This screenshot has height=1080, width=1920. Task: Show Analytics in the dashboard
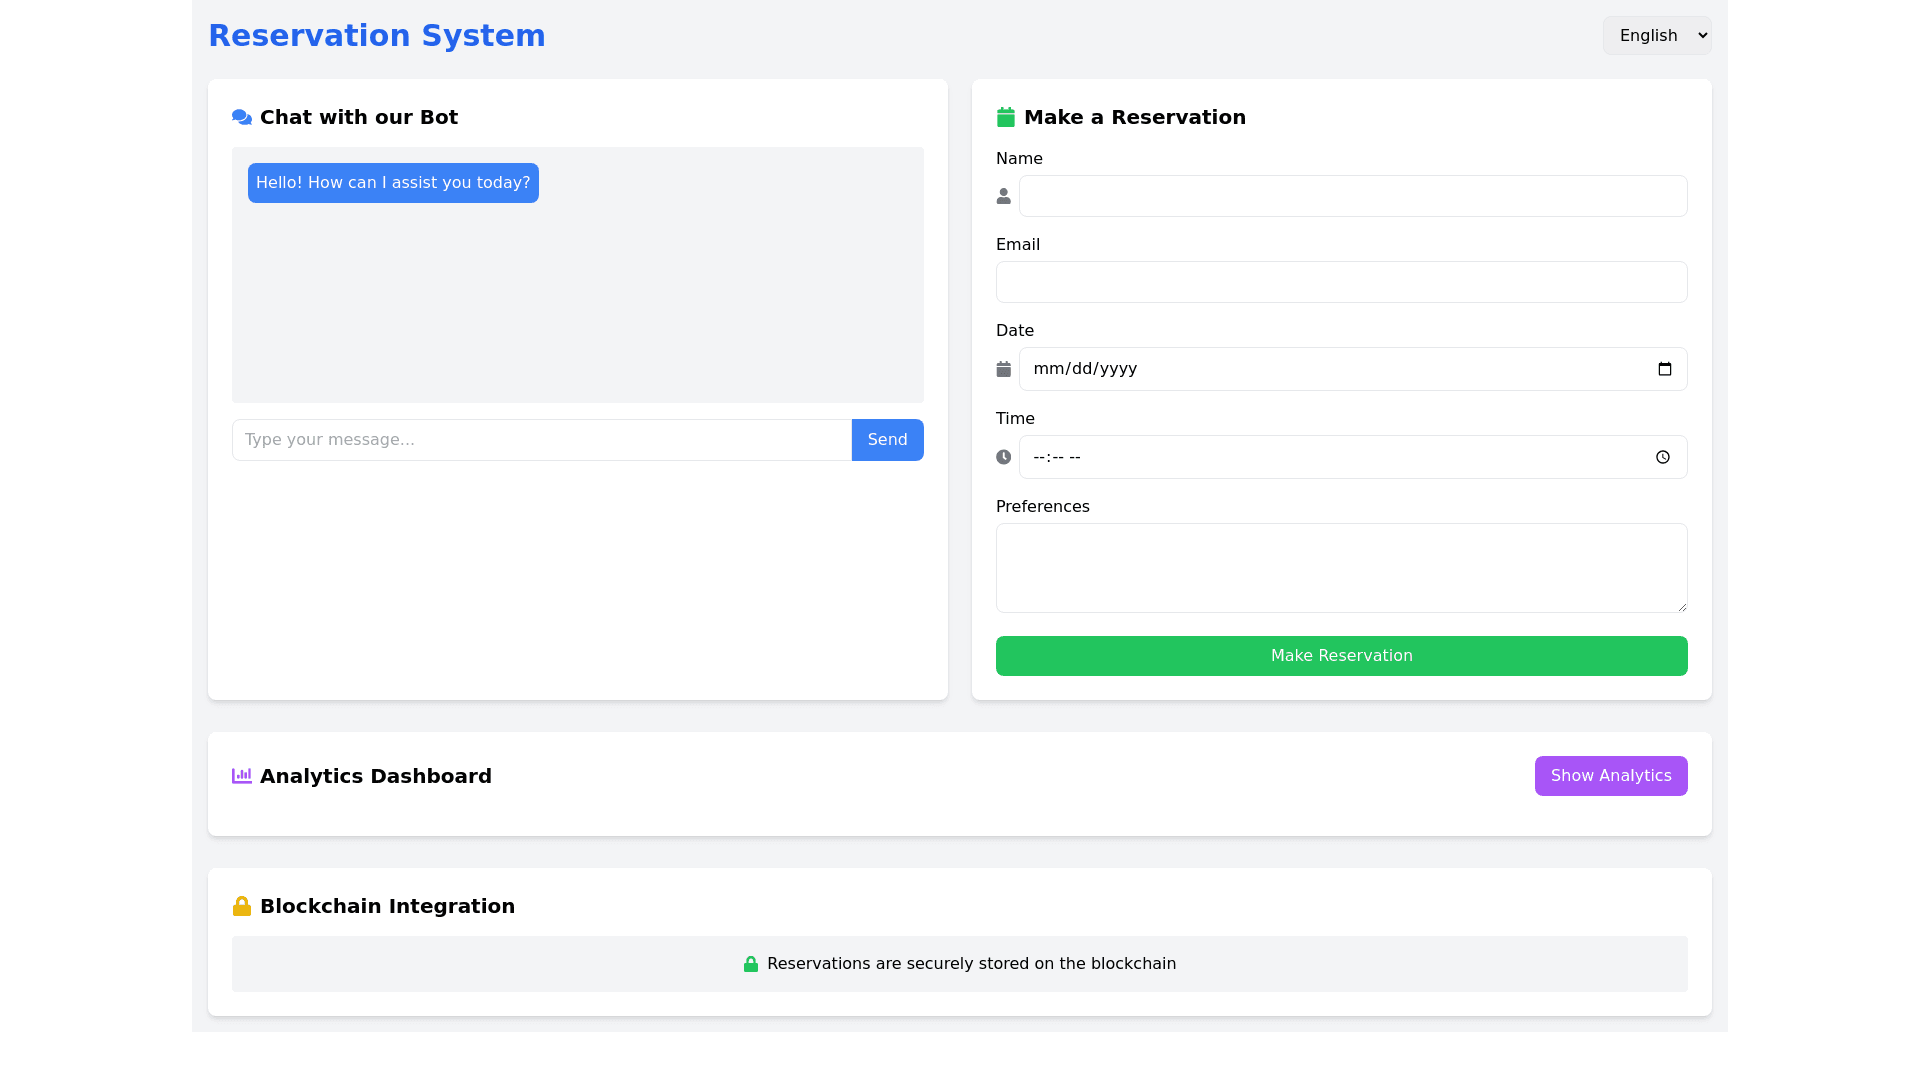click(1610, 776)
